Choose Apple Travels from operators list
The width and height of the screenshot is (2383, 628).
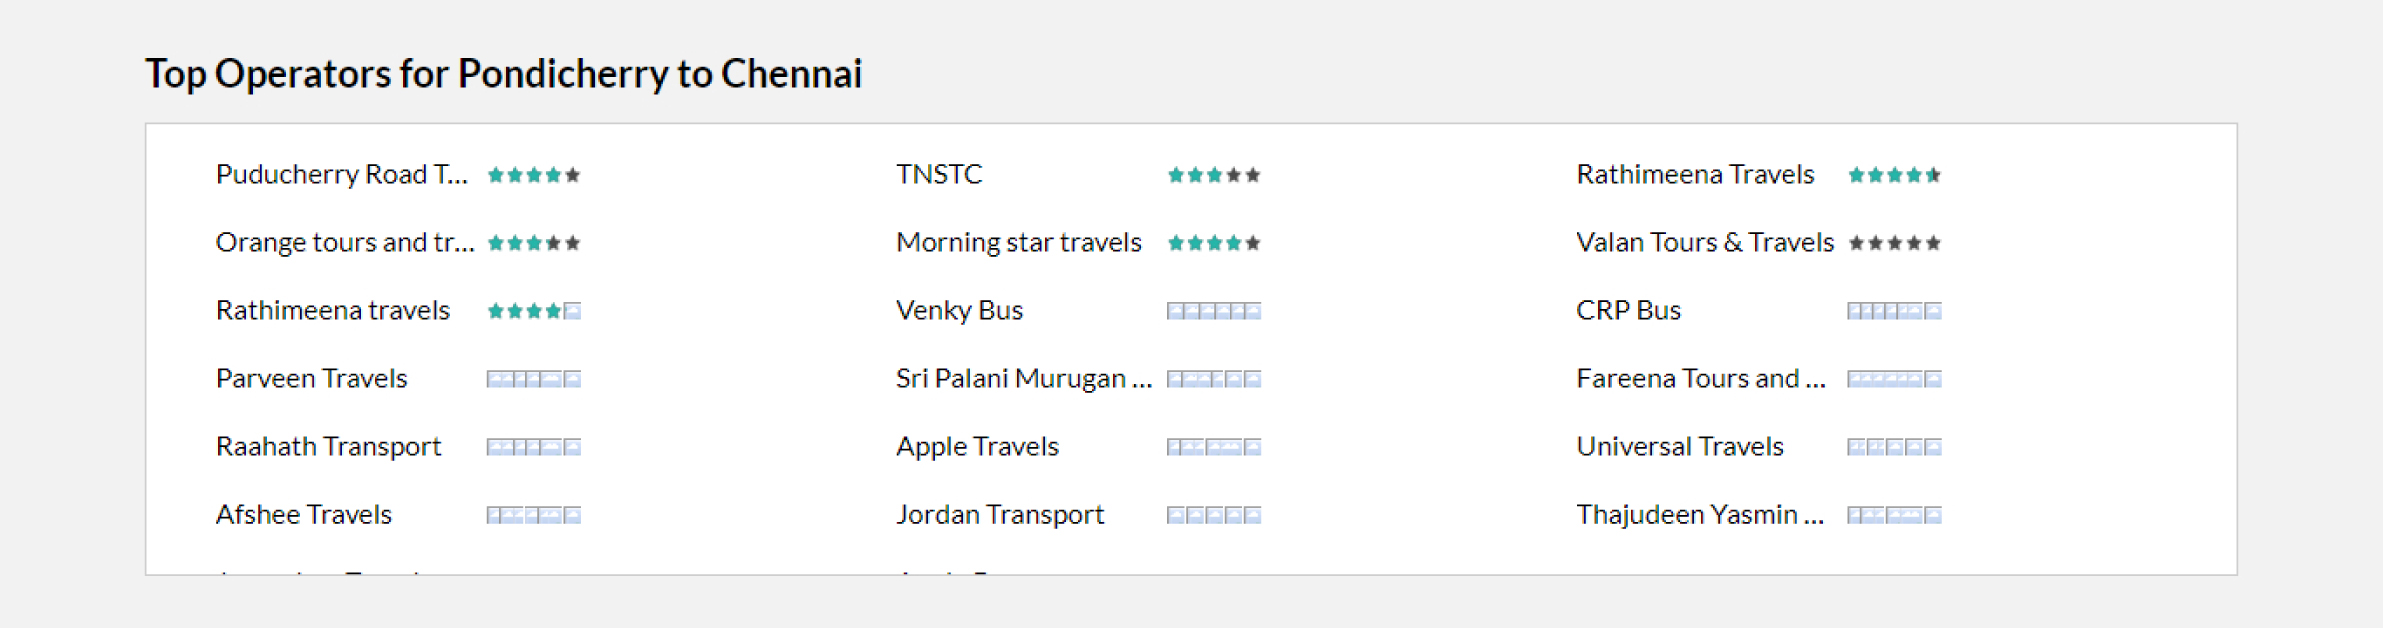pyautogui.click(x=978, y=446)
